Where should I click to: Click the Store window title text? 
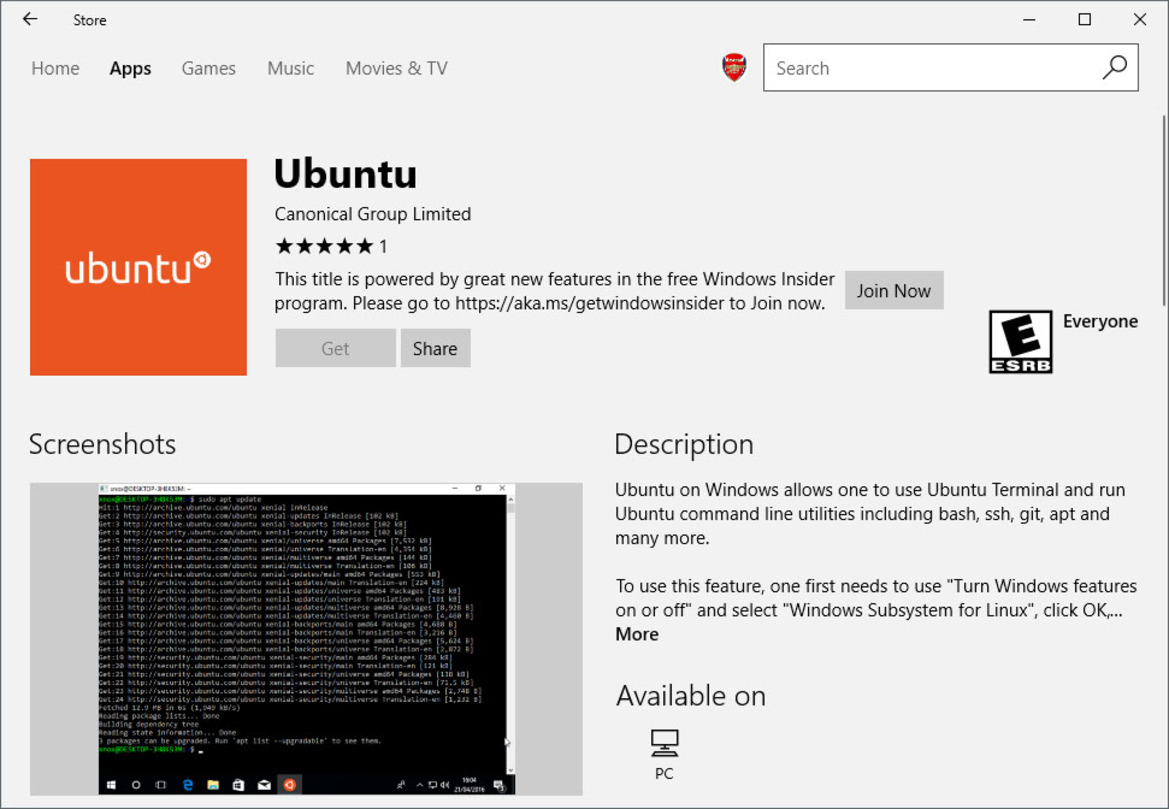(89, 20)
